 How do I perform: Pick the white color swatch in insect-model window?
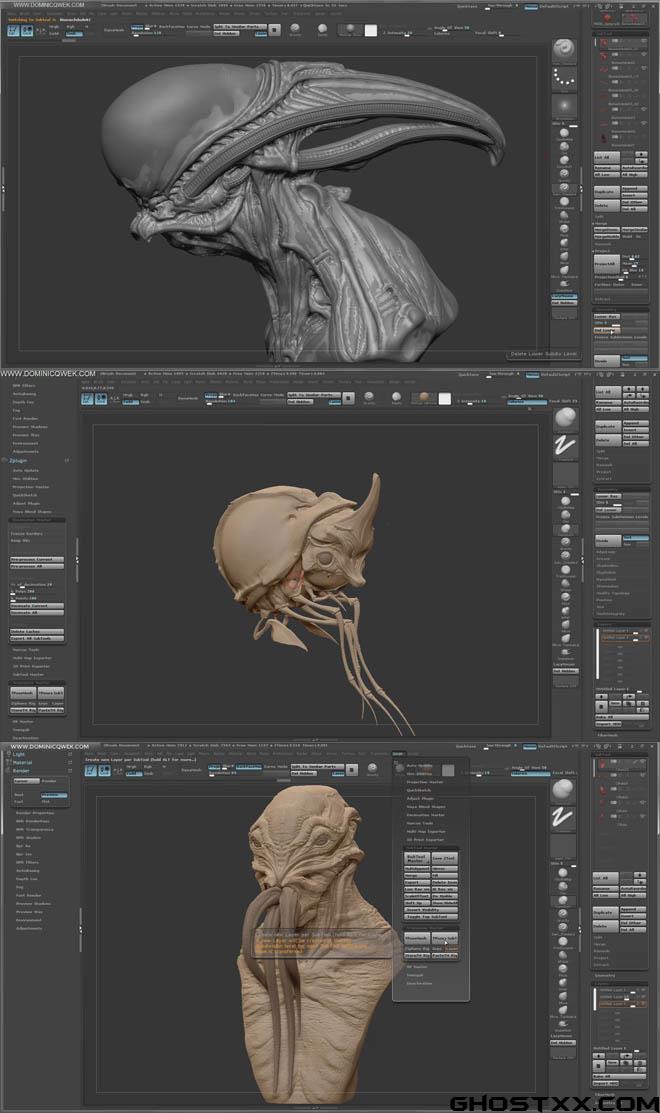click(444, 398)
